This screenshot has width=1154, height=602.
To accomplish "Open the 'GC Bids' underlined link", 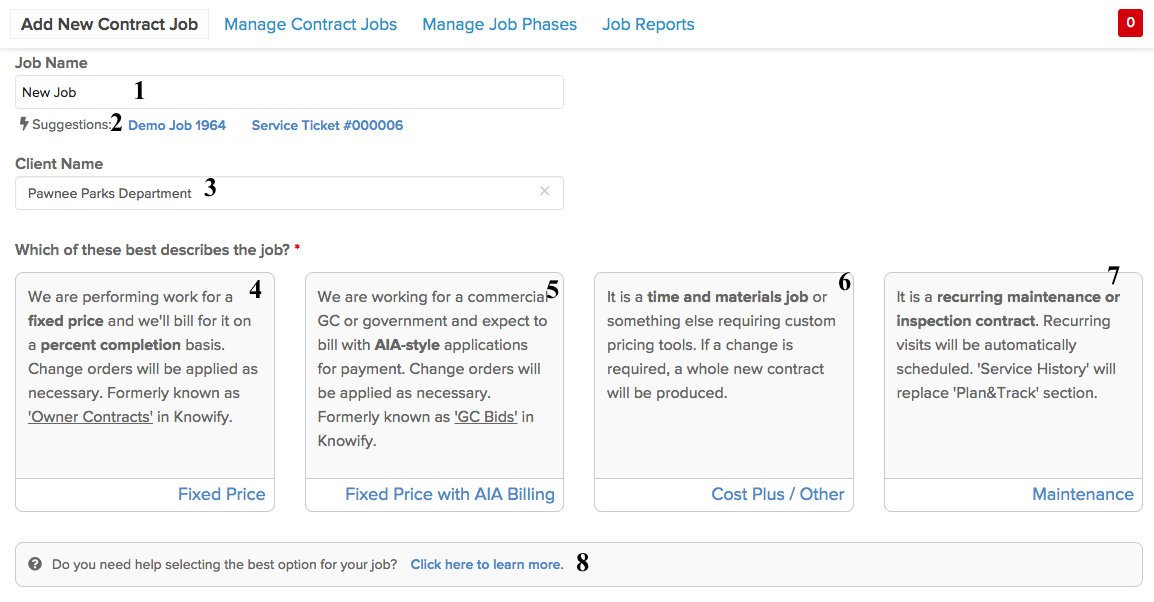I will pyautogui.click(x=486, y=417).
